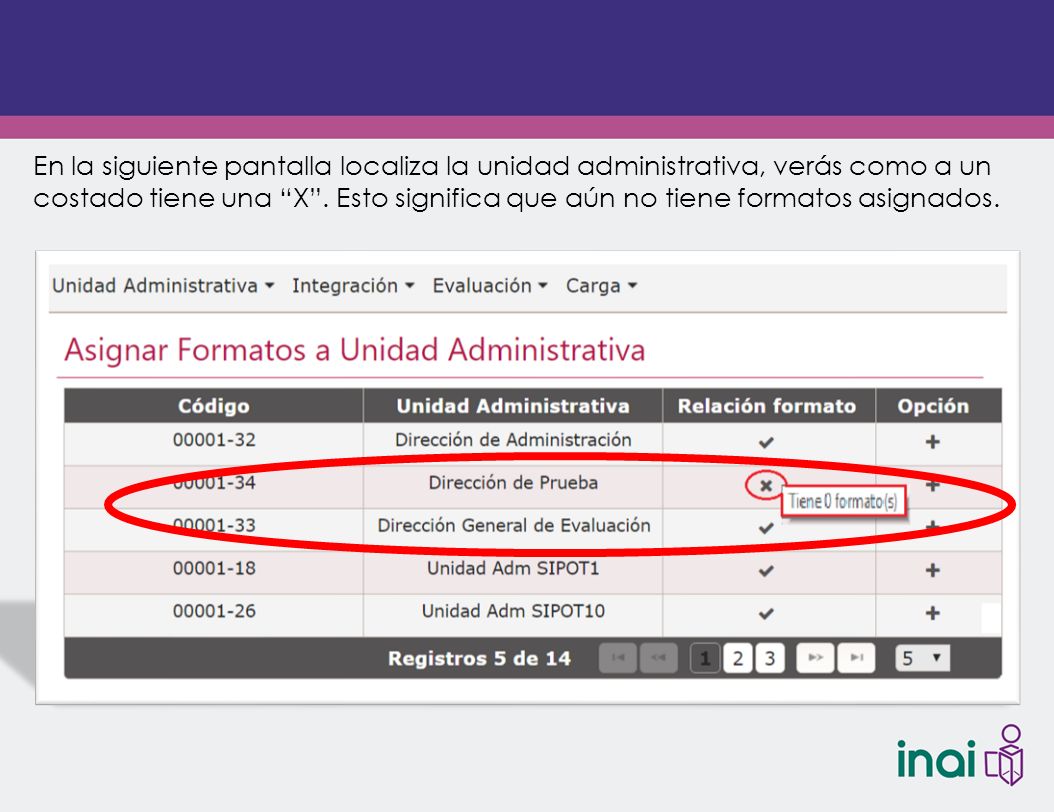Go to next page of records
1054x812 pixels.
tap(815, 658)
